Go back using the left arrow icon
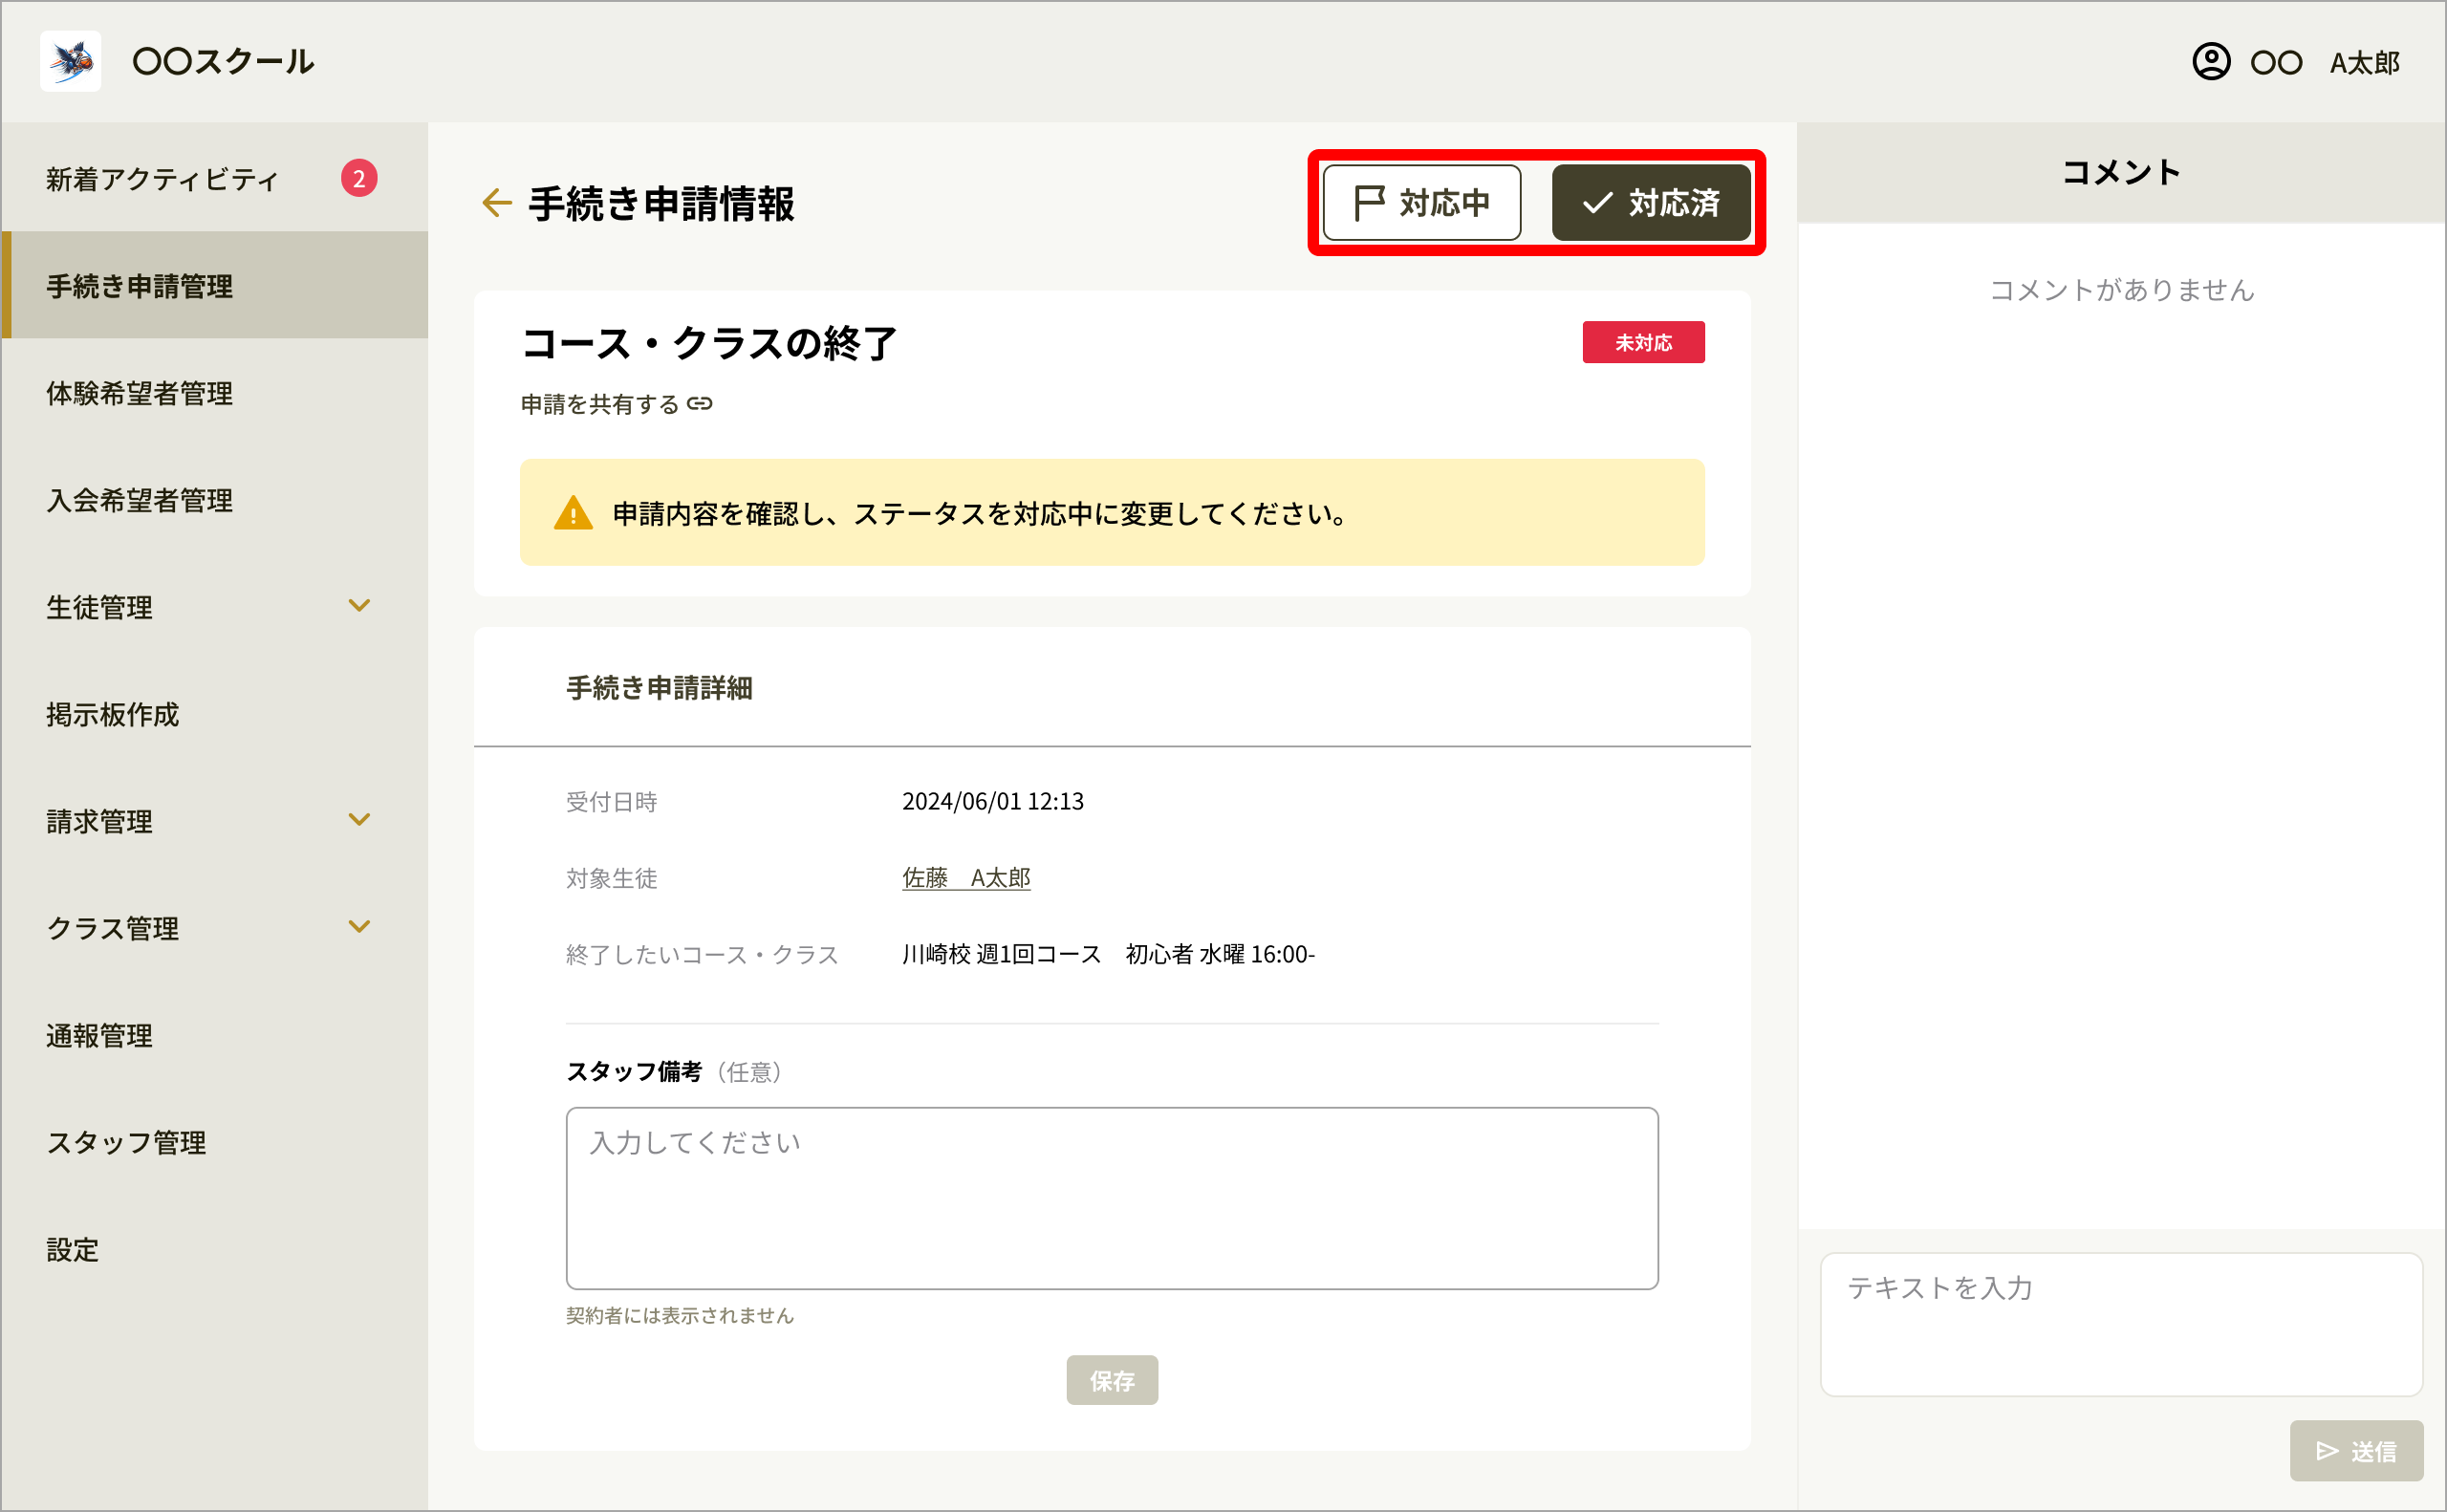This screenshot has width=2447, height=1512. (496, 203)
